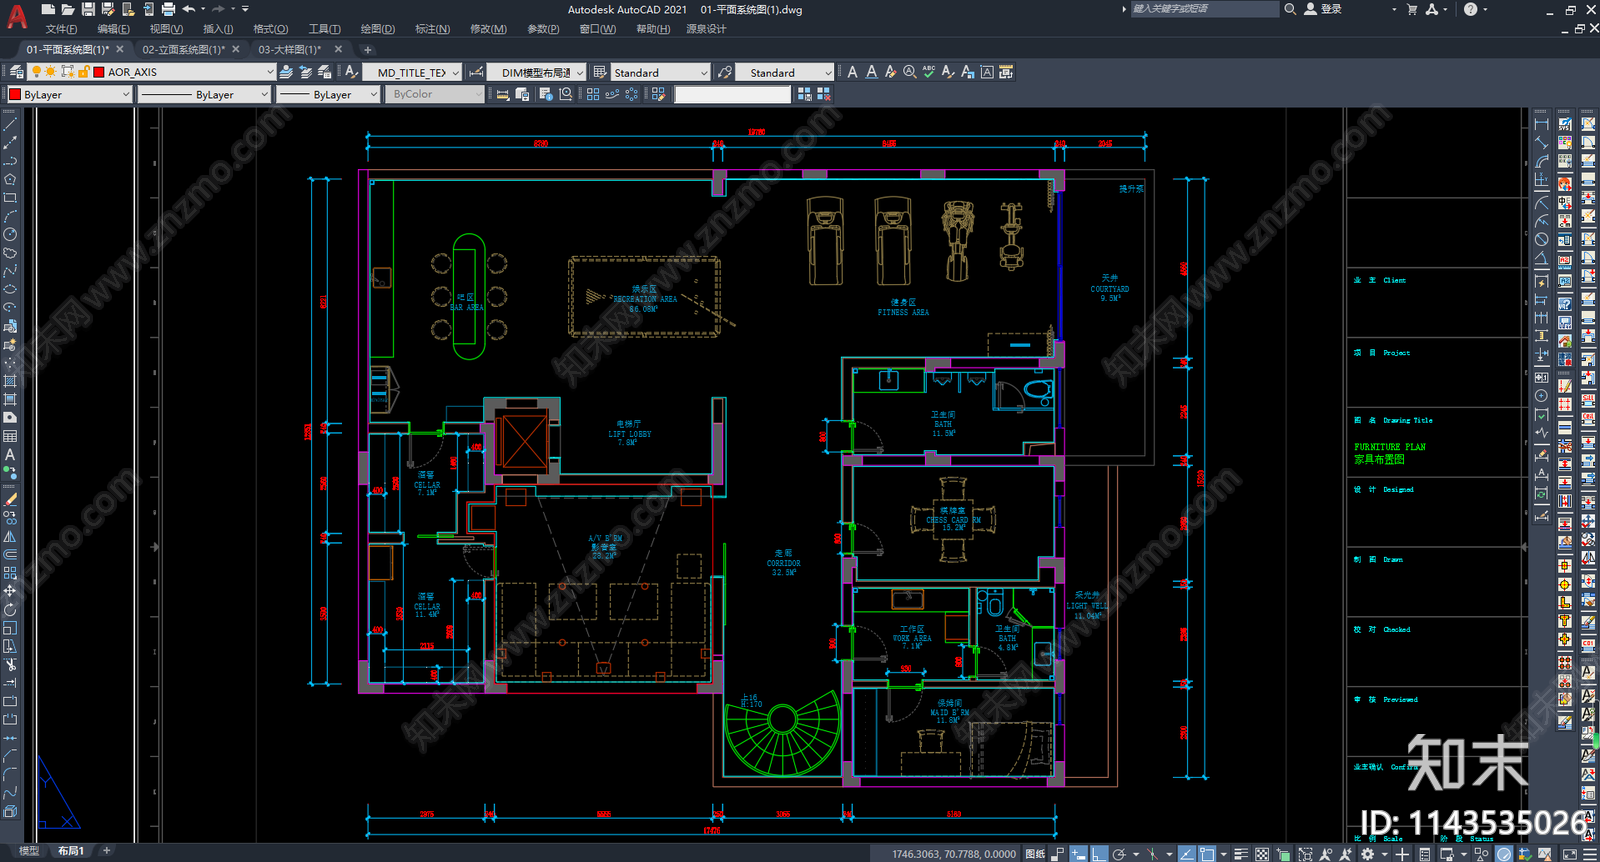Screen dimensions: 1600x862
Task: Toggle Polar tracking in status bar
Action: tap(1119, 854)
